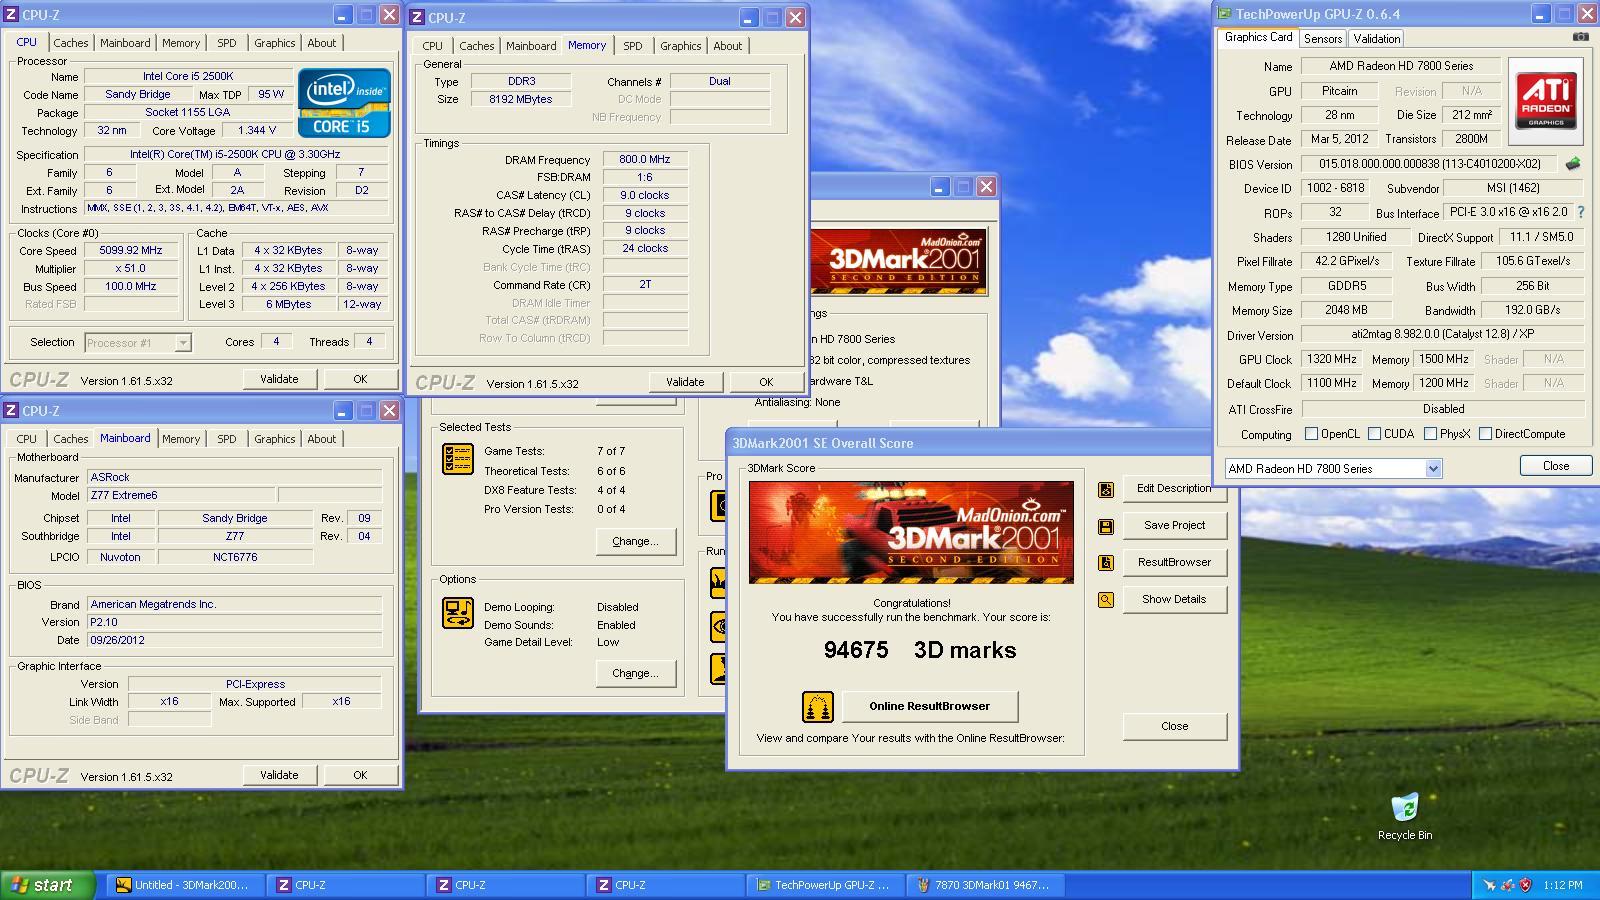The width and height of the screenshot is (1600, 900).
Task: Click the red shield tray icon
Action: tap(1526, 885)
